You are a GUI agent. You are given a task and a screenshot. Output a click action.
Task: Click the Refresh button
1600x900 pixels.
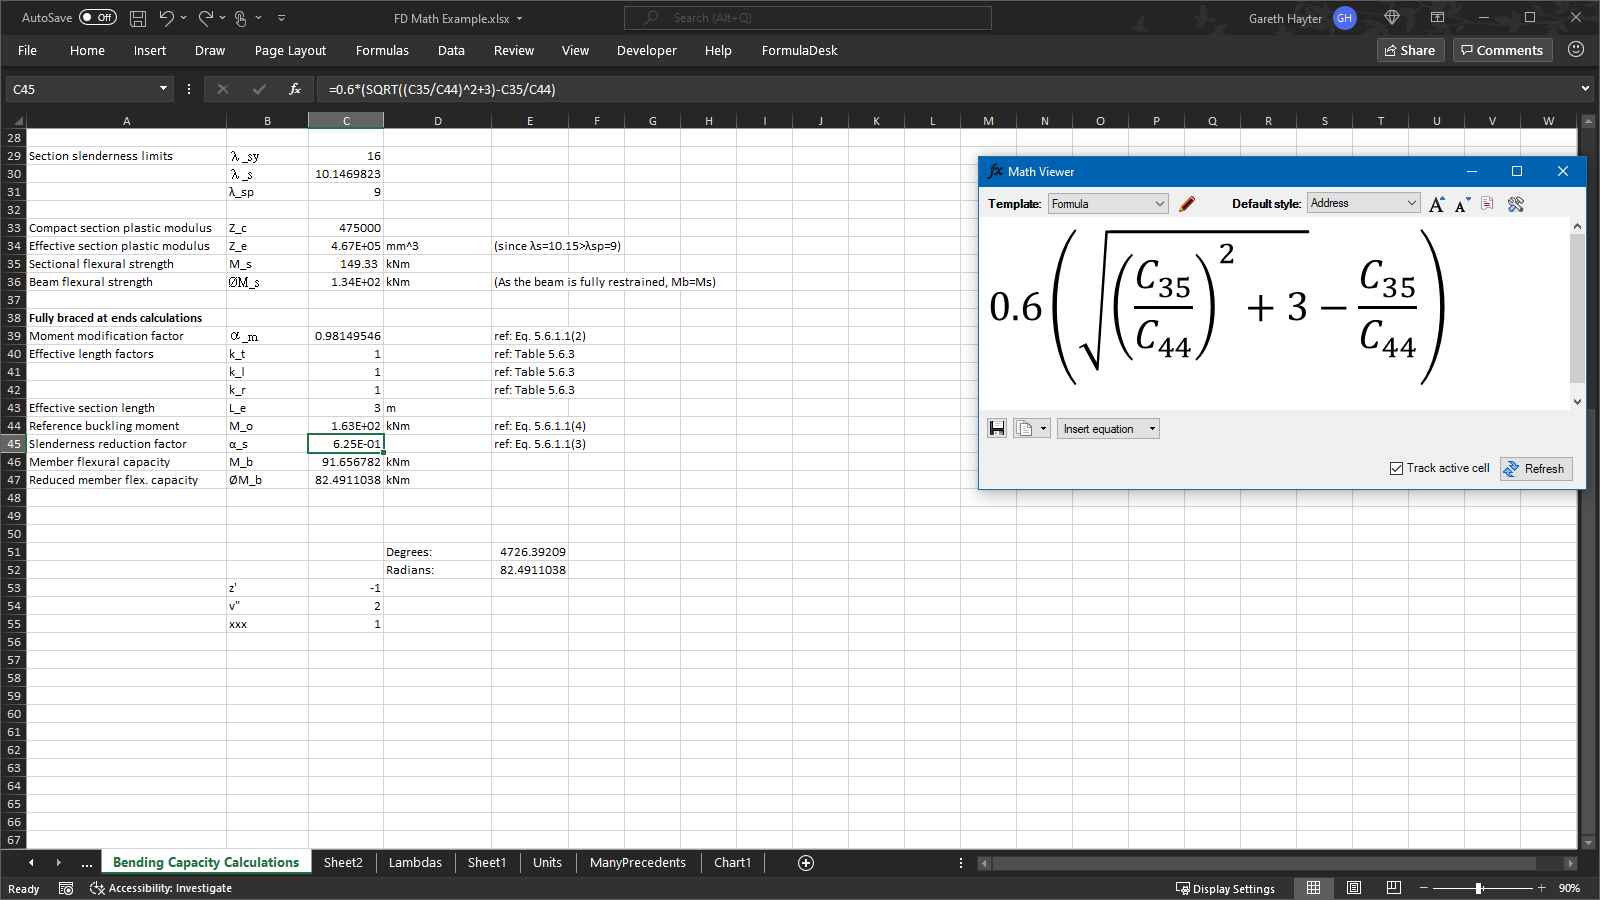coord(1536,469)
